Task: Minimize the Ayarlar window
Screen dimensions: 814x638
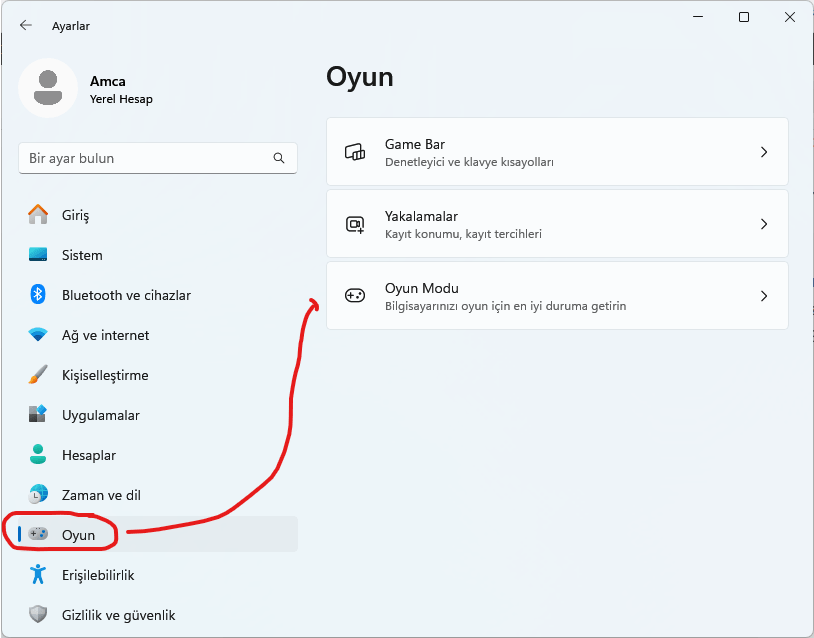Action: click(x=698, y=17)
